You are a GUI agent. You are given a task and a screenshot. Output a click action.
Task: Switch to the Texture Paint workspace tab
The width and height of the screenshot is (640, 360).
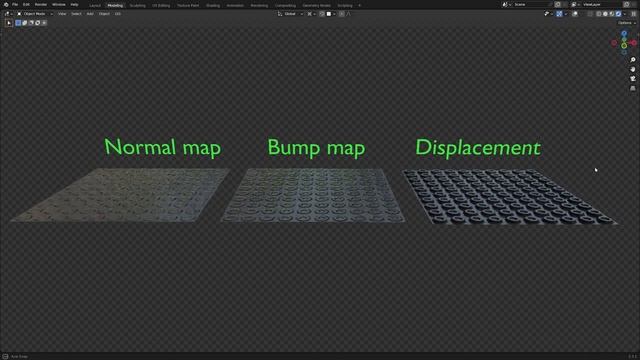point(188,5)
